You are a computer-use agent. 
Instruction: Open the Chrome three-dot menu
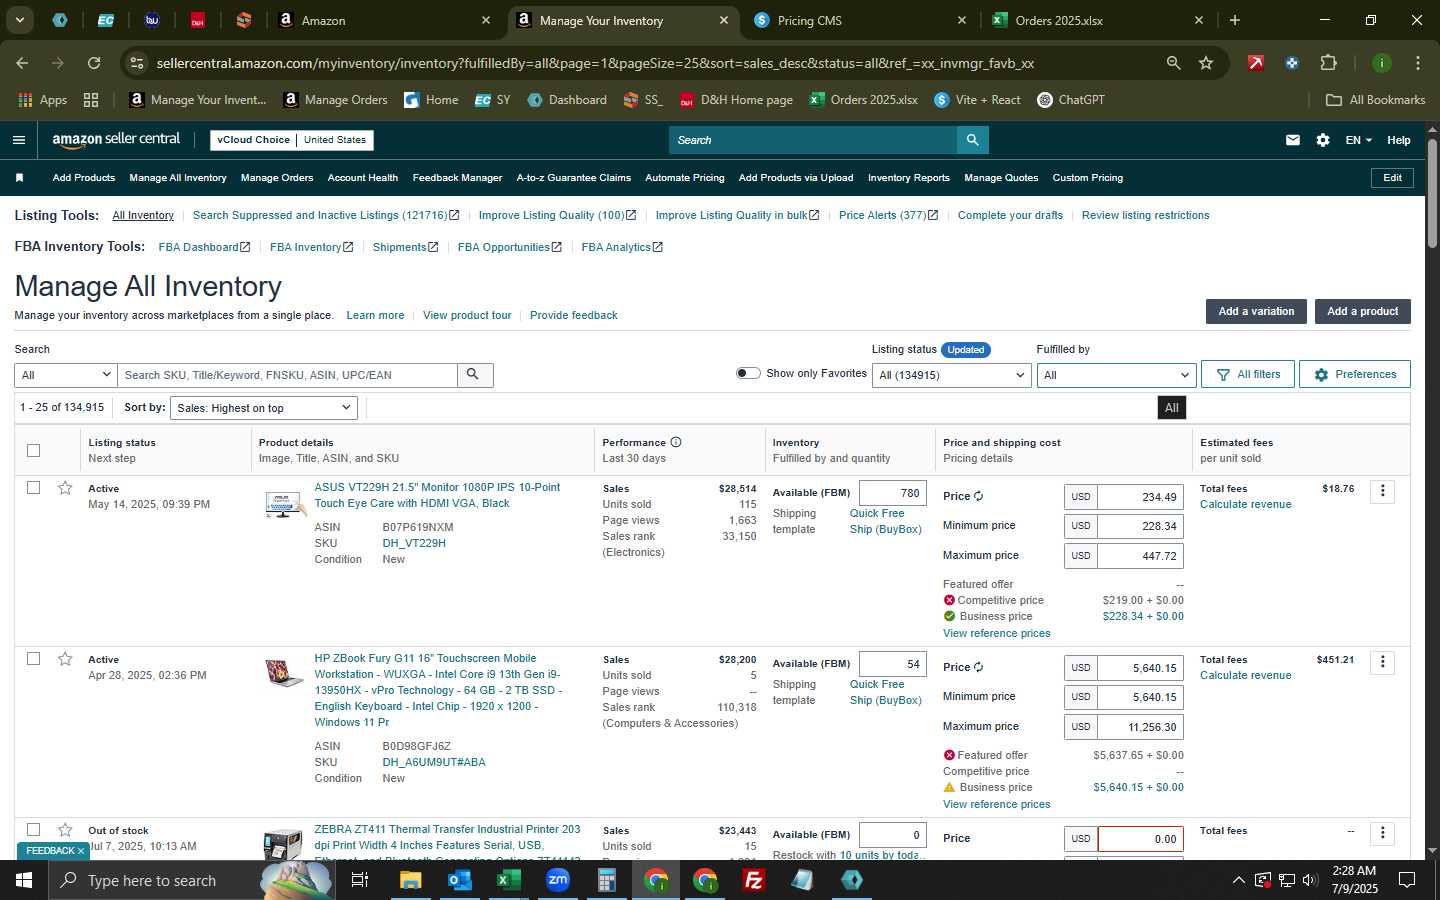pyautogui.click(x=1417, y=63)
